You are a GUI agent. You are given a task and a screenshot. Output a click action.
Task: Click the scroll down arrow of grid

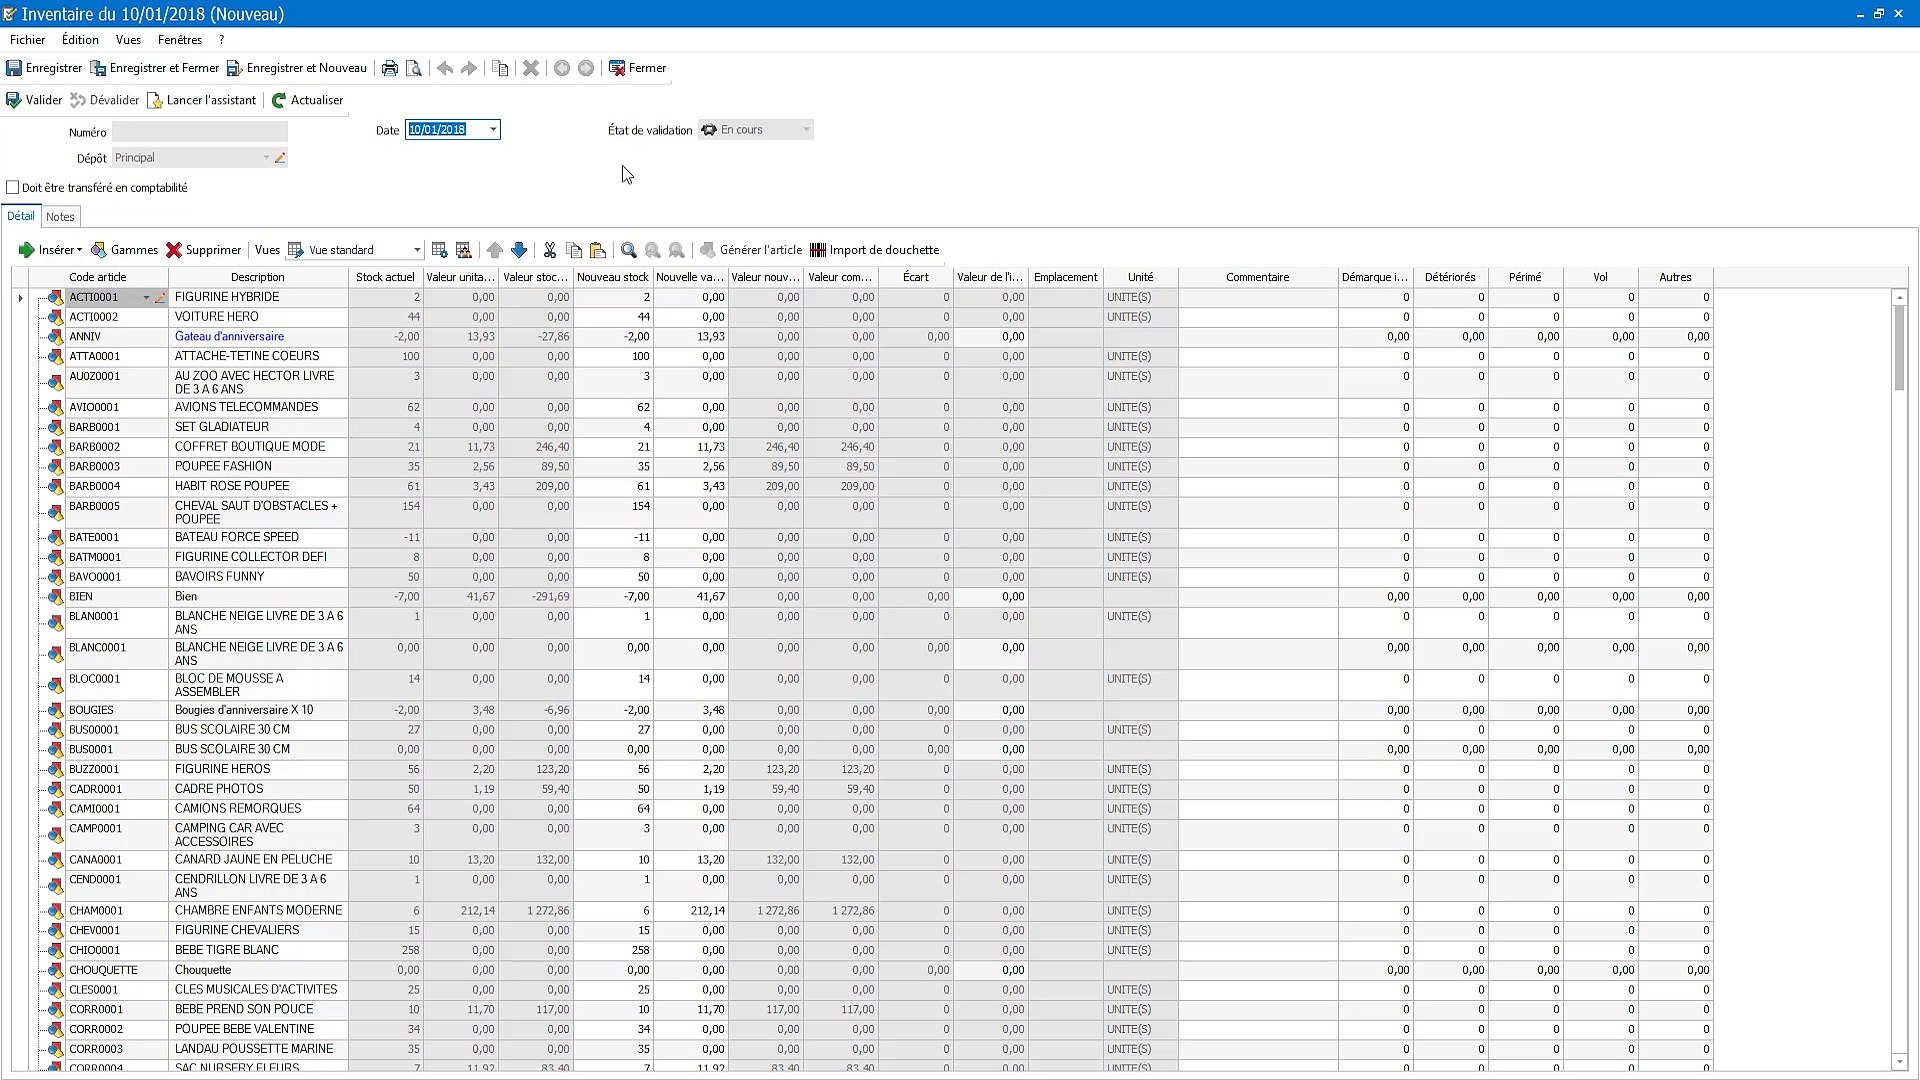(x=1899, y=1062)
